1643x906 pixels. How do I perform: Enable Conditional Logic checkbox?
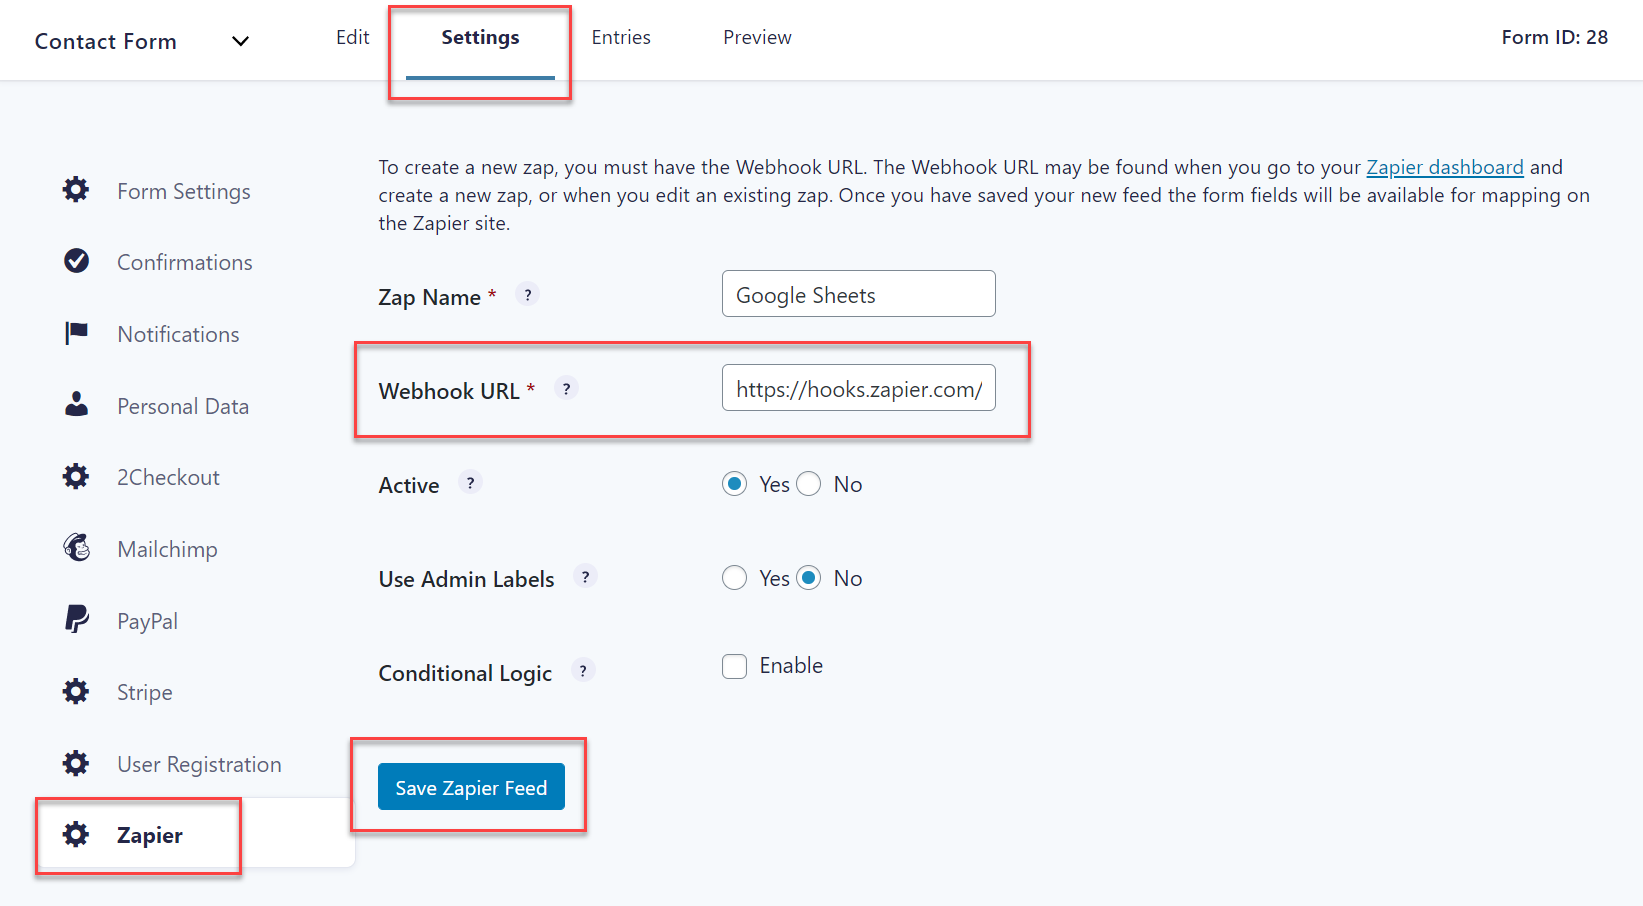pyautogui.click(x=735, y=667)
